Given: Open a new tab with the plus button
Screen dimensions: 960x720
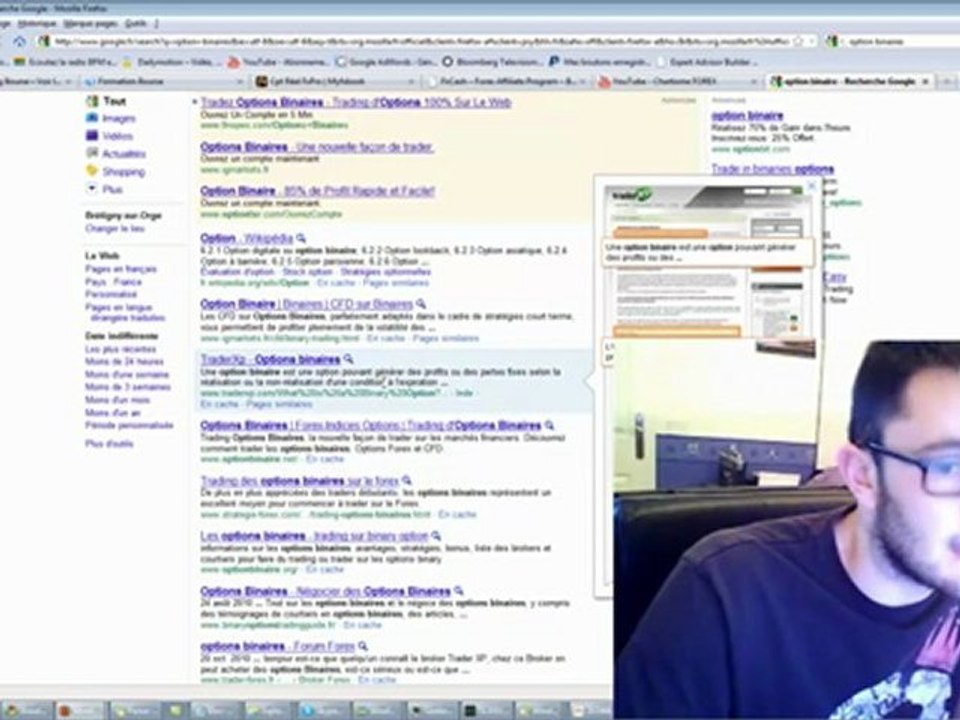Looking at the screenshot, I should pos(947,81).
